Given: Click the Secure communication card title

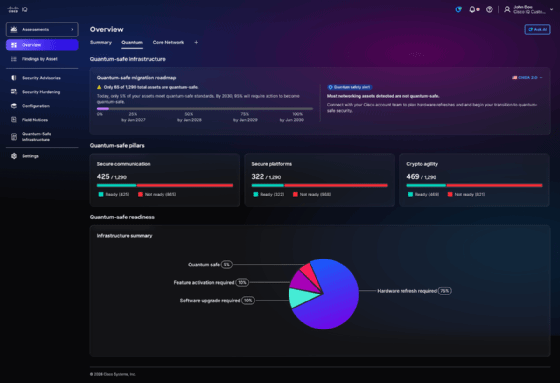Looking at the screenshot, I should 124,164.
